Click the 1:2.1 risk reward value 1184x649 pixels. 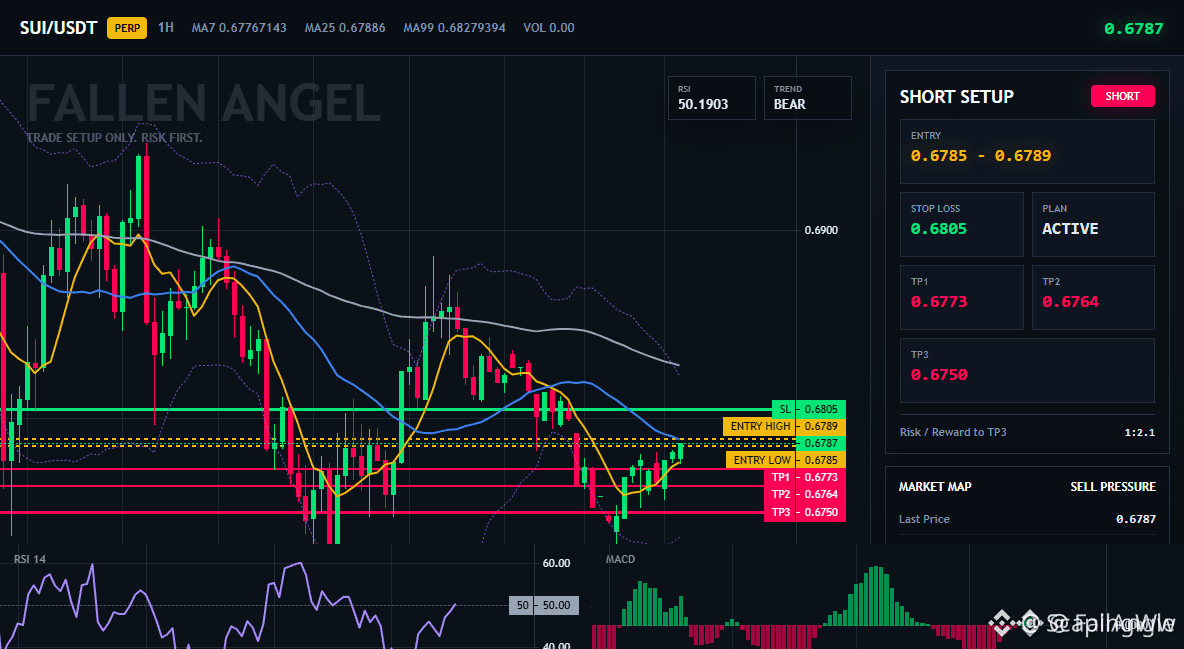click(x=1139, y=433)
